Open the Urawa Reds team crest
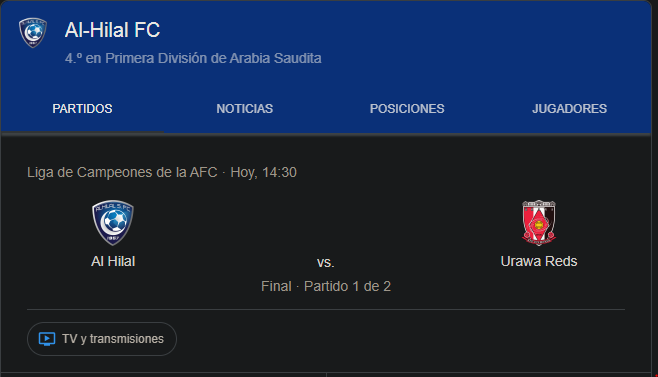658x377 pixels. click(x=539, y=223)
